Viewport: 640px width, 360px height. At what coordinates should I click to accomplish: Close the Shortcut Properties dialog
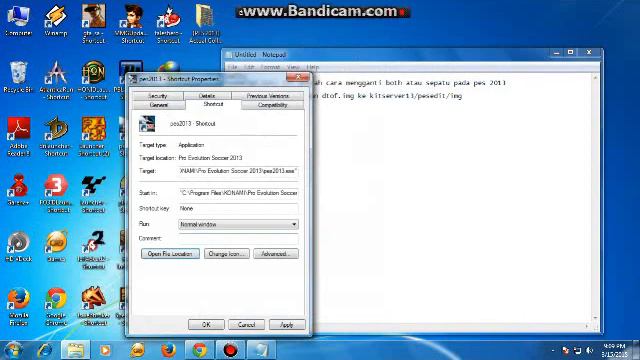298,77
